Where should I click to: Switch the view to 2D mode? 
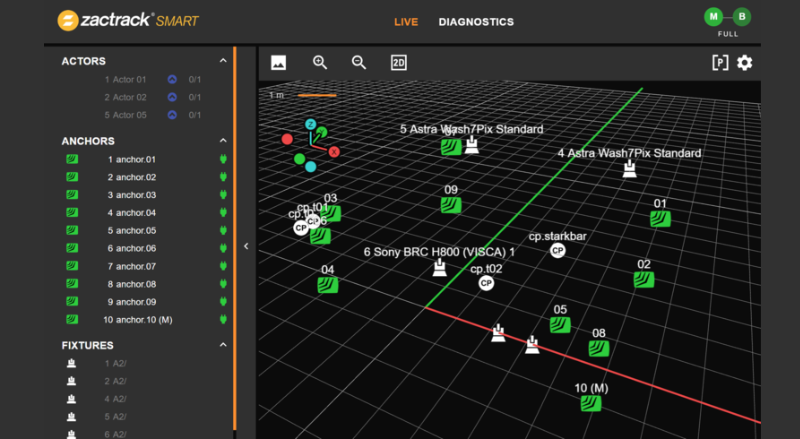click(x=398, y=63)
